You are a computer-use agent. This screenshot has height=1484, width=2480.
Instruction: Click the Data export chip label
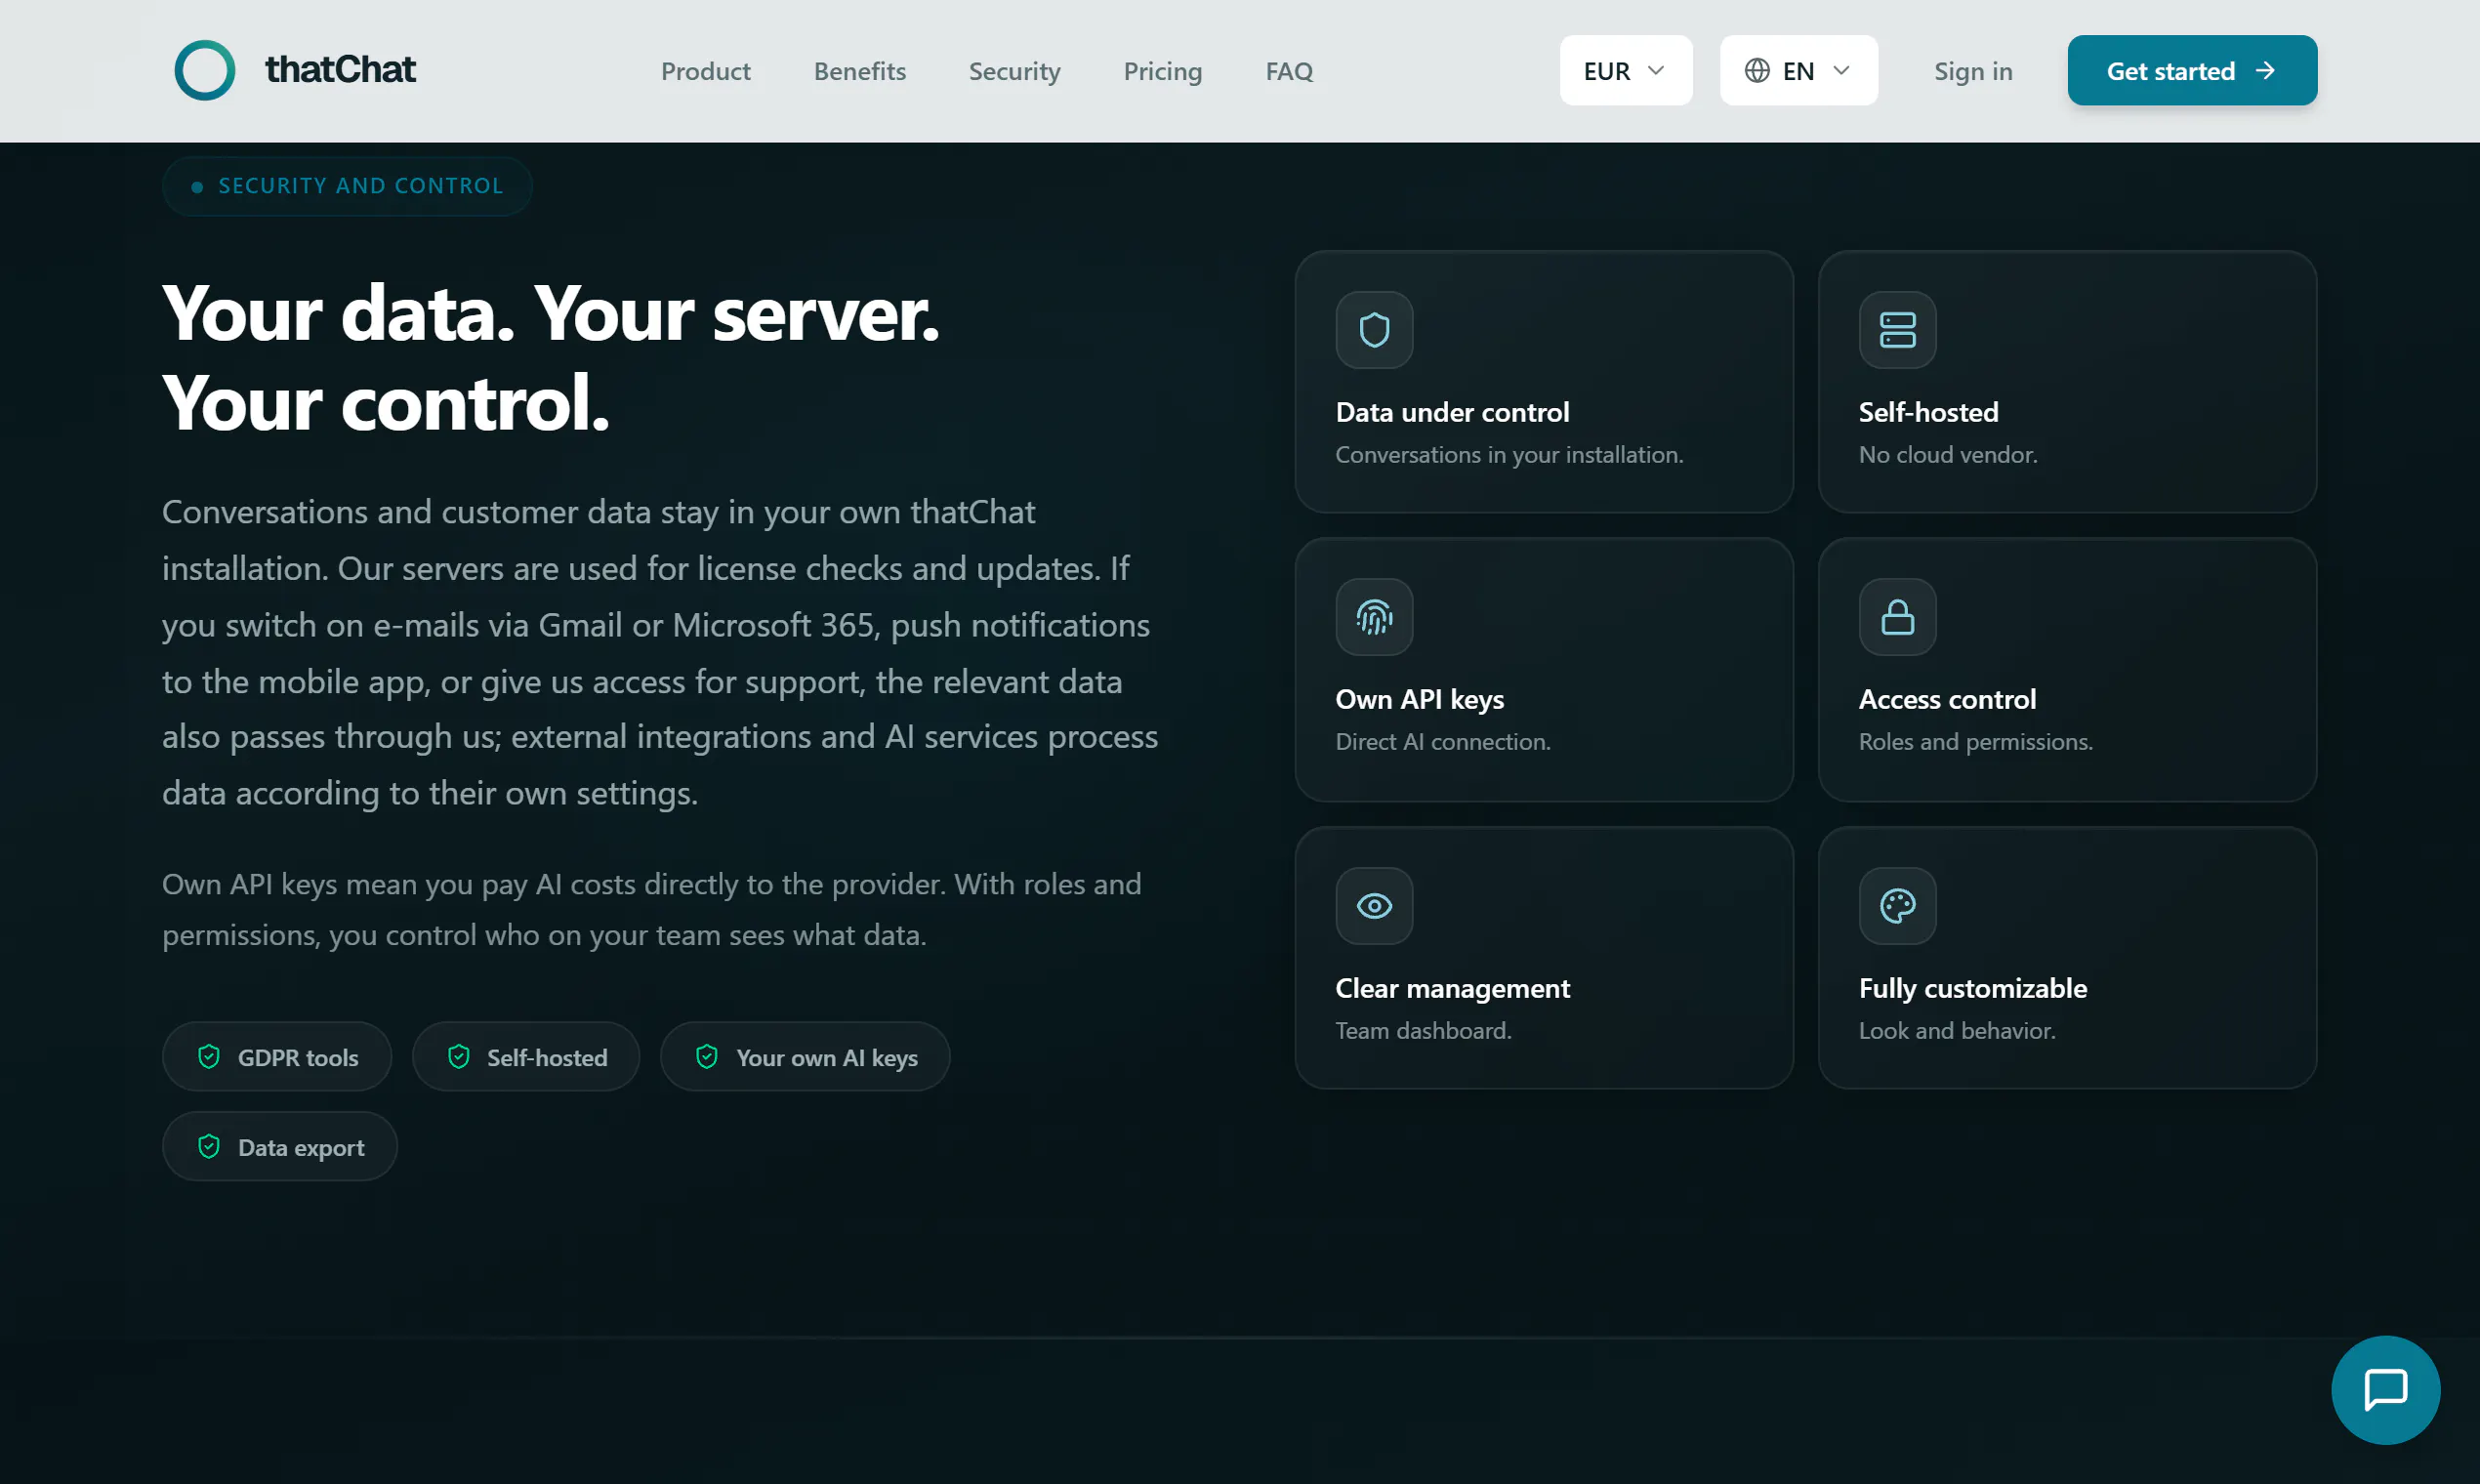[301, 1148]
